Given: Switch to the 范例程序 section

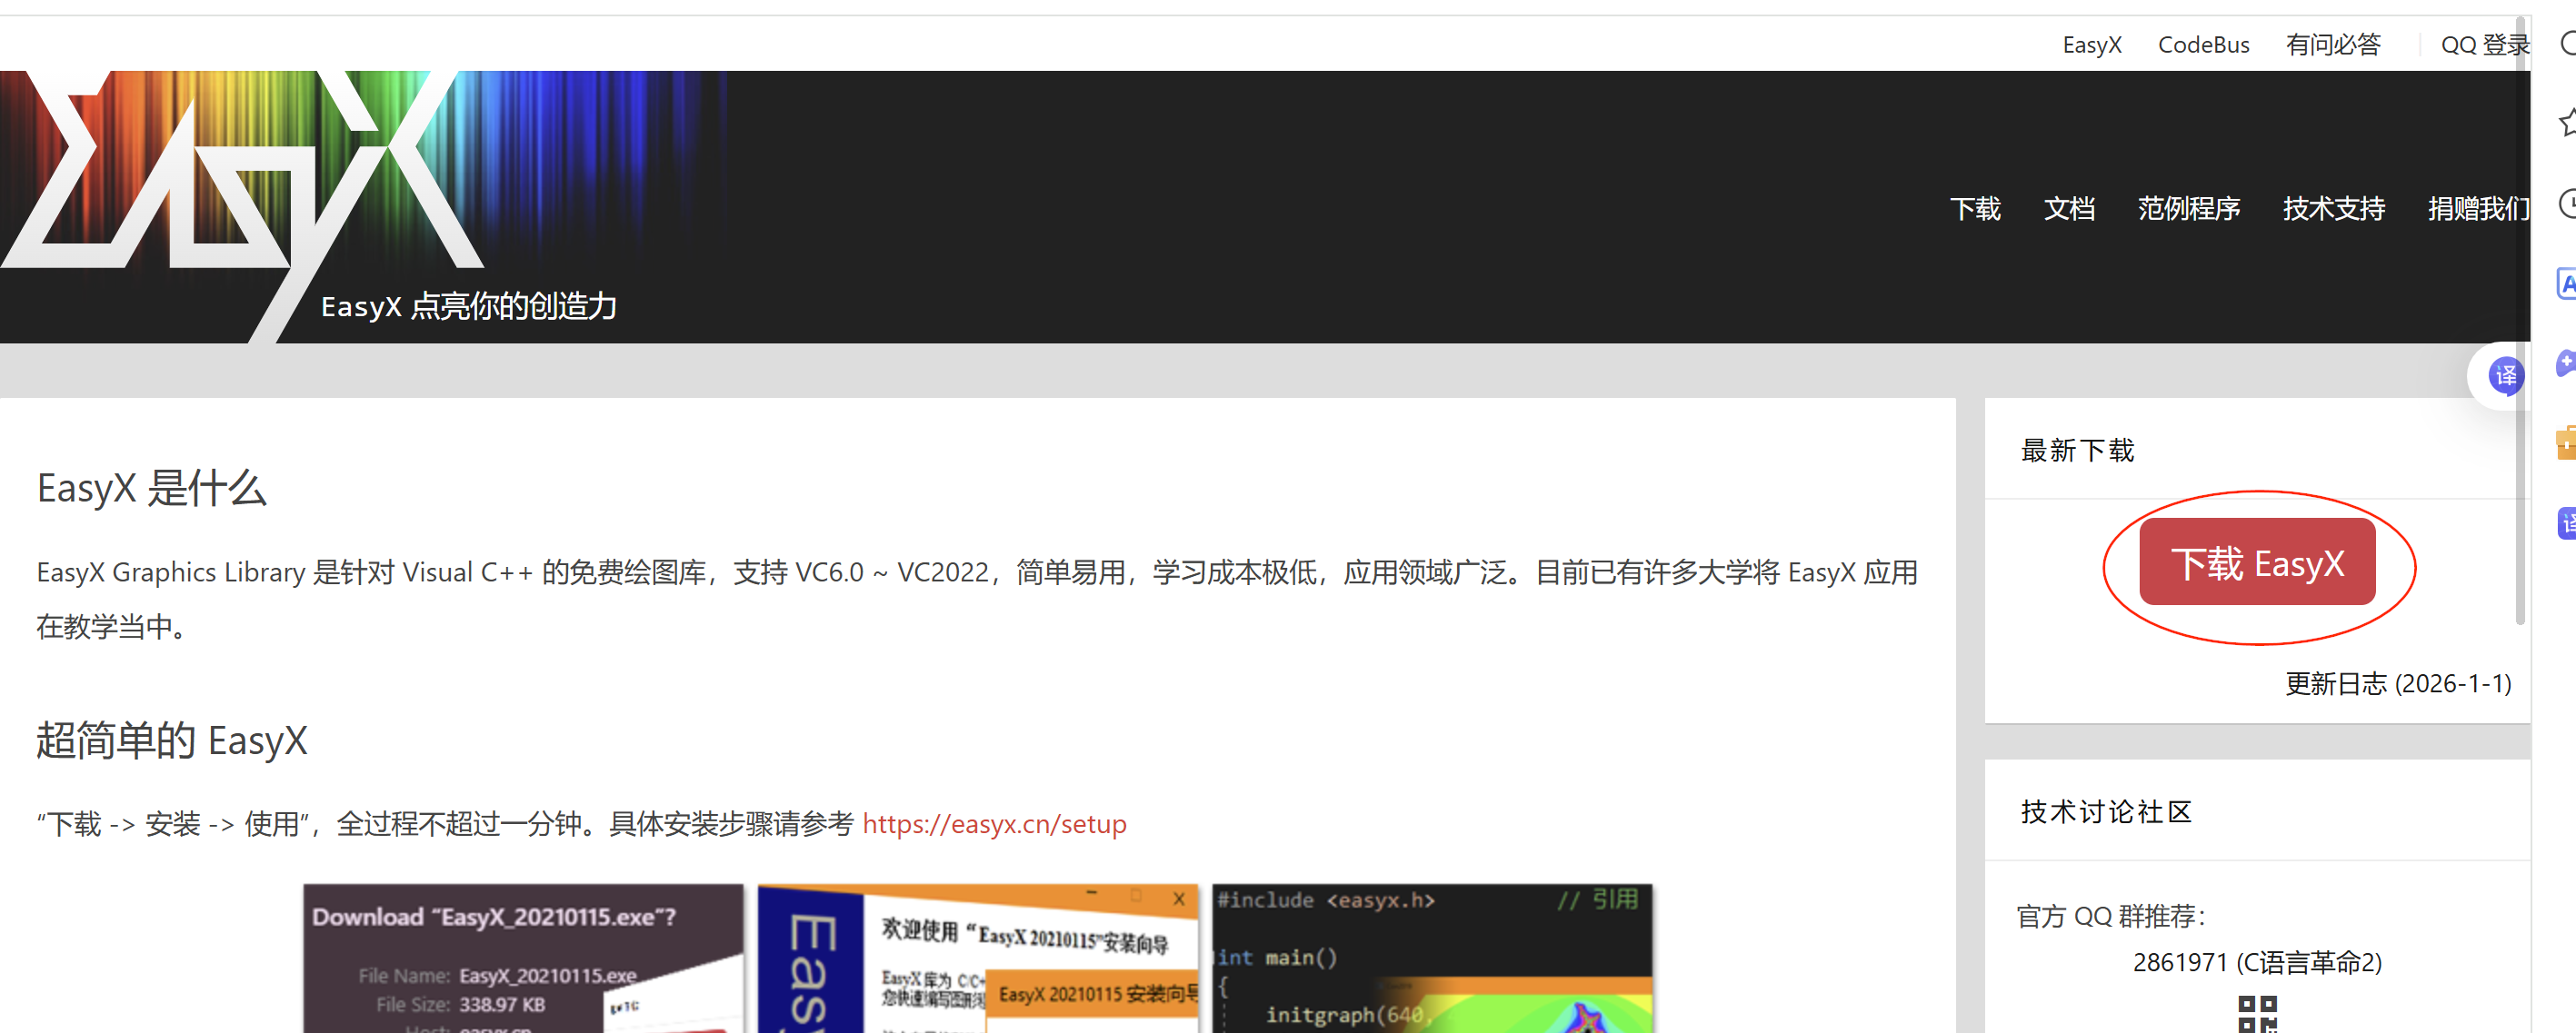Looking at the screenshot, I should pyautogui.click(x=2190, y=210).
